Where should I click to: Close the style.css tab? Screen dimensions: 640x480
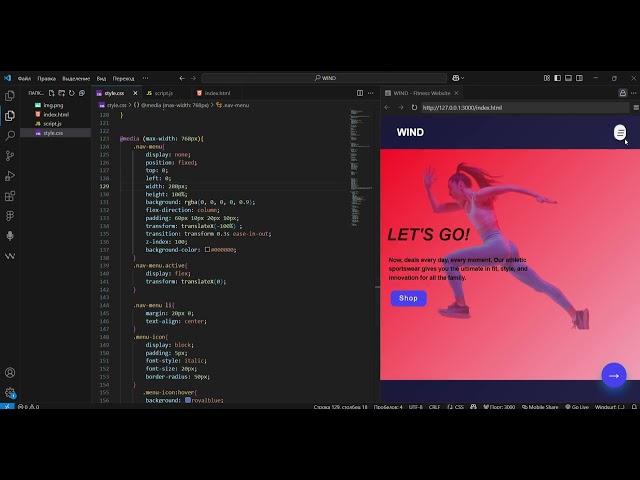pyautogui.click(x=136, y=93)
